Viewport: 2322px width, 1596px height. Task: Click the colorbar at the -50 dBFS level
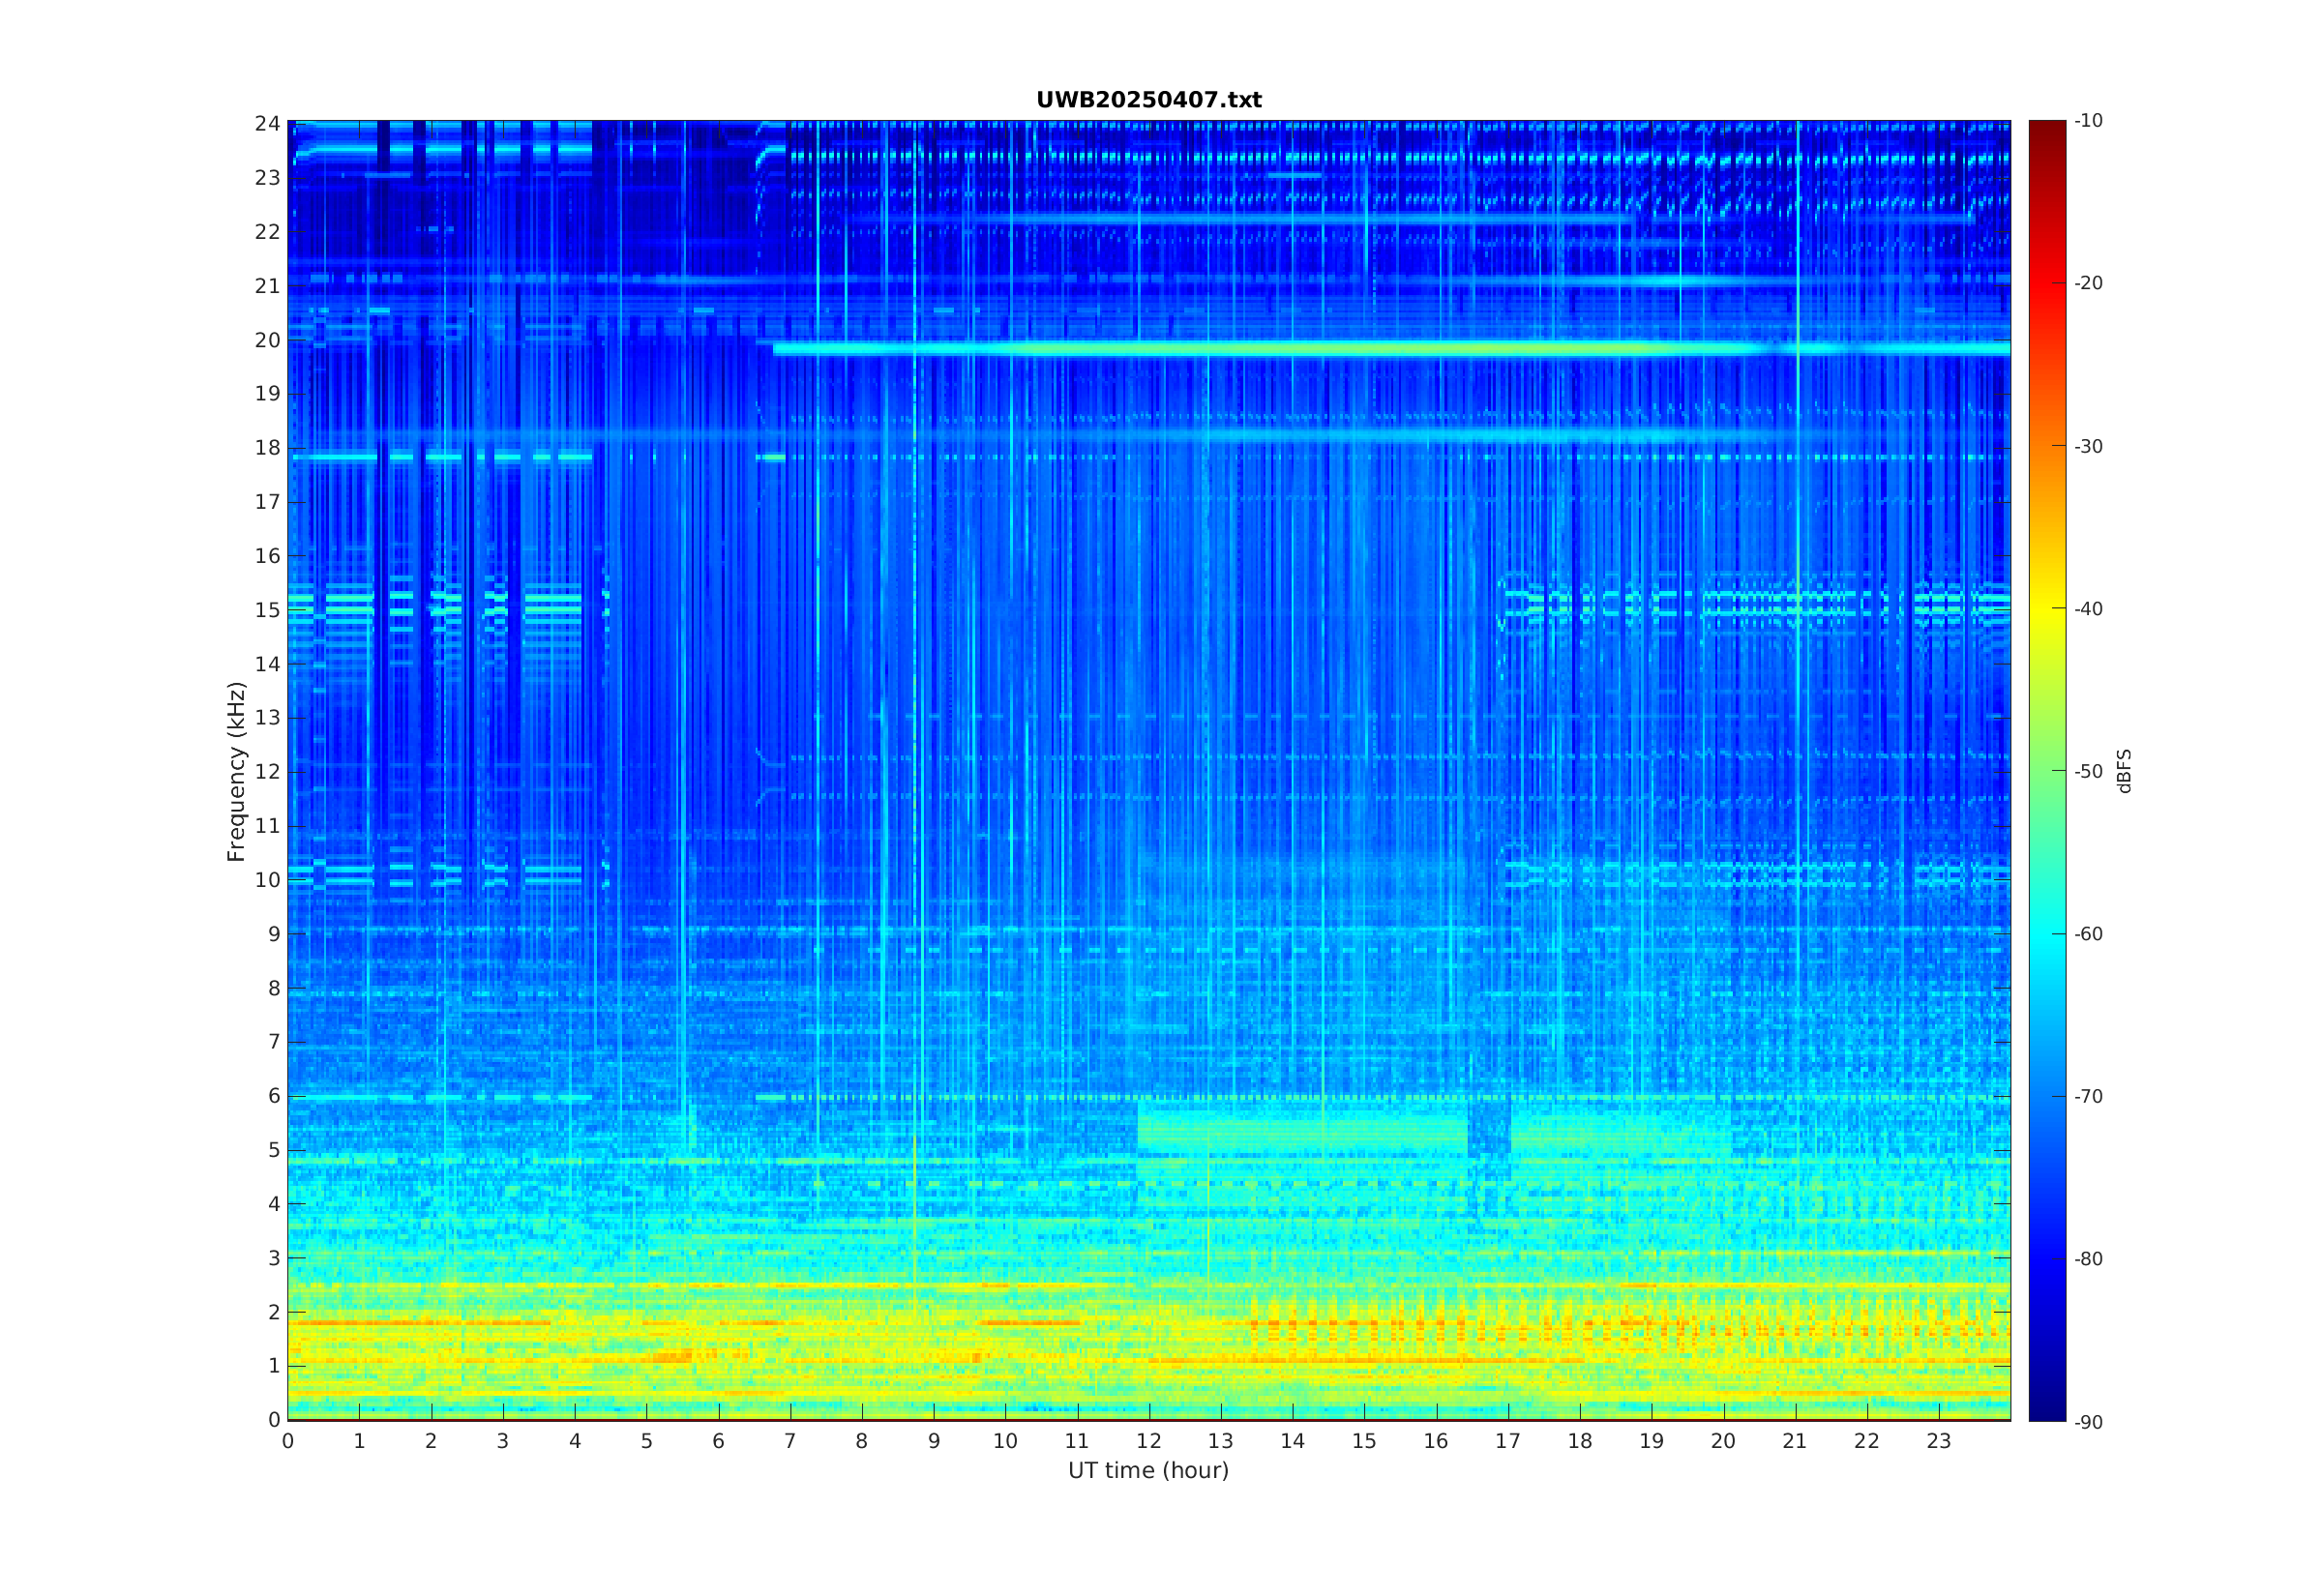[x=2047, y=771]
